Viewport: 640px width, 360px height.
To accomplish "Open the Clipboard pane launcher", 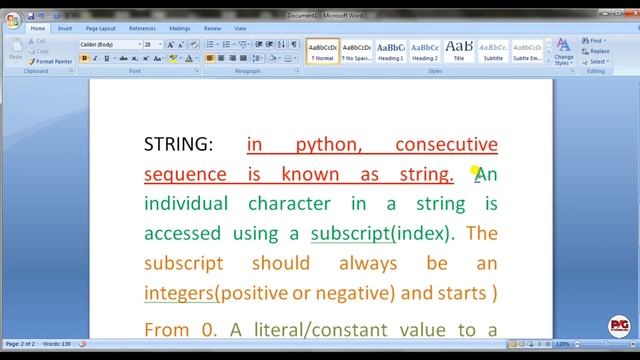I will pyautogui.click(x=71, y=71).
